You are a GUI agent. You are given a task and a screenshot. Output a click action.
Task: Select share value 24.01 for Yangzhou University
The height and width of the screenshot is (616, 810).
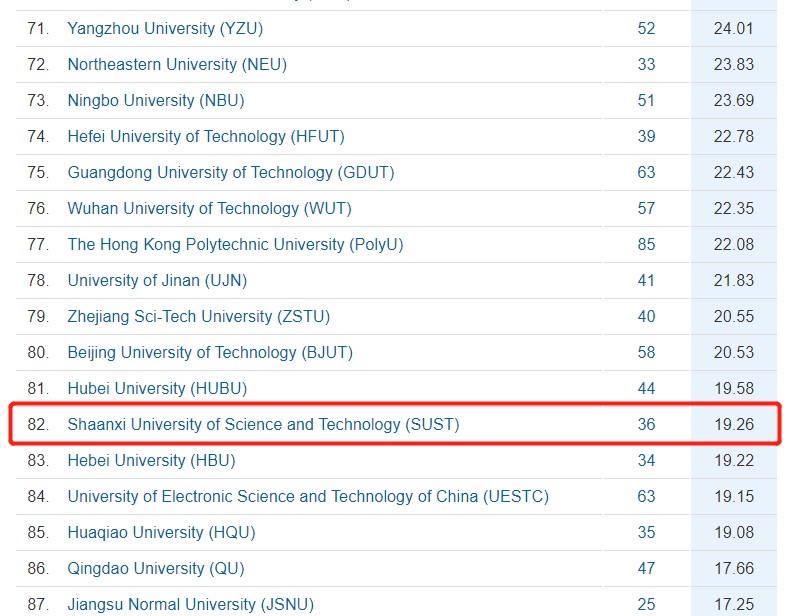734,28
